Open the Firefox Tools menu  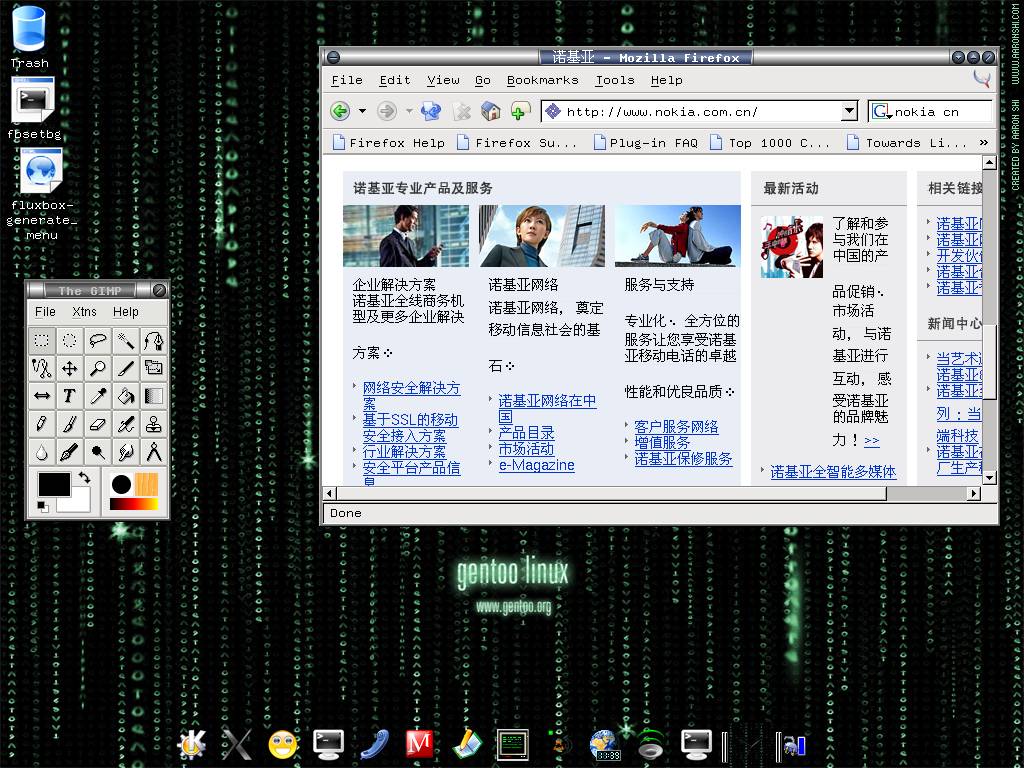click(615, 80)
